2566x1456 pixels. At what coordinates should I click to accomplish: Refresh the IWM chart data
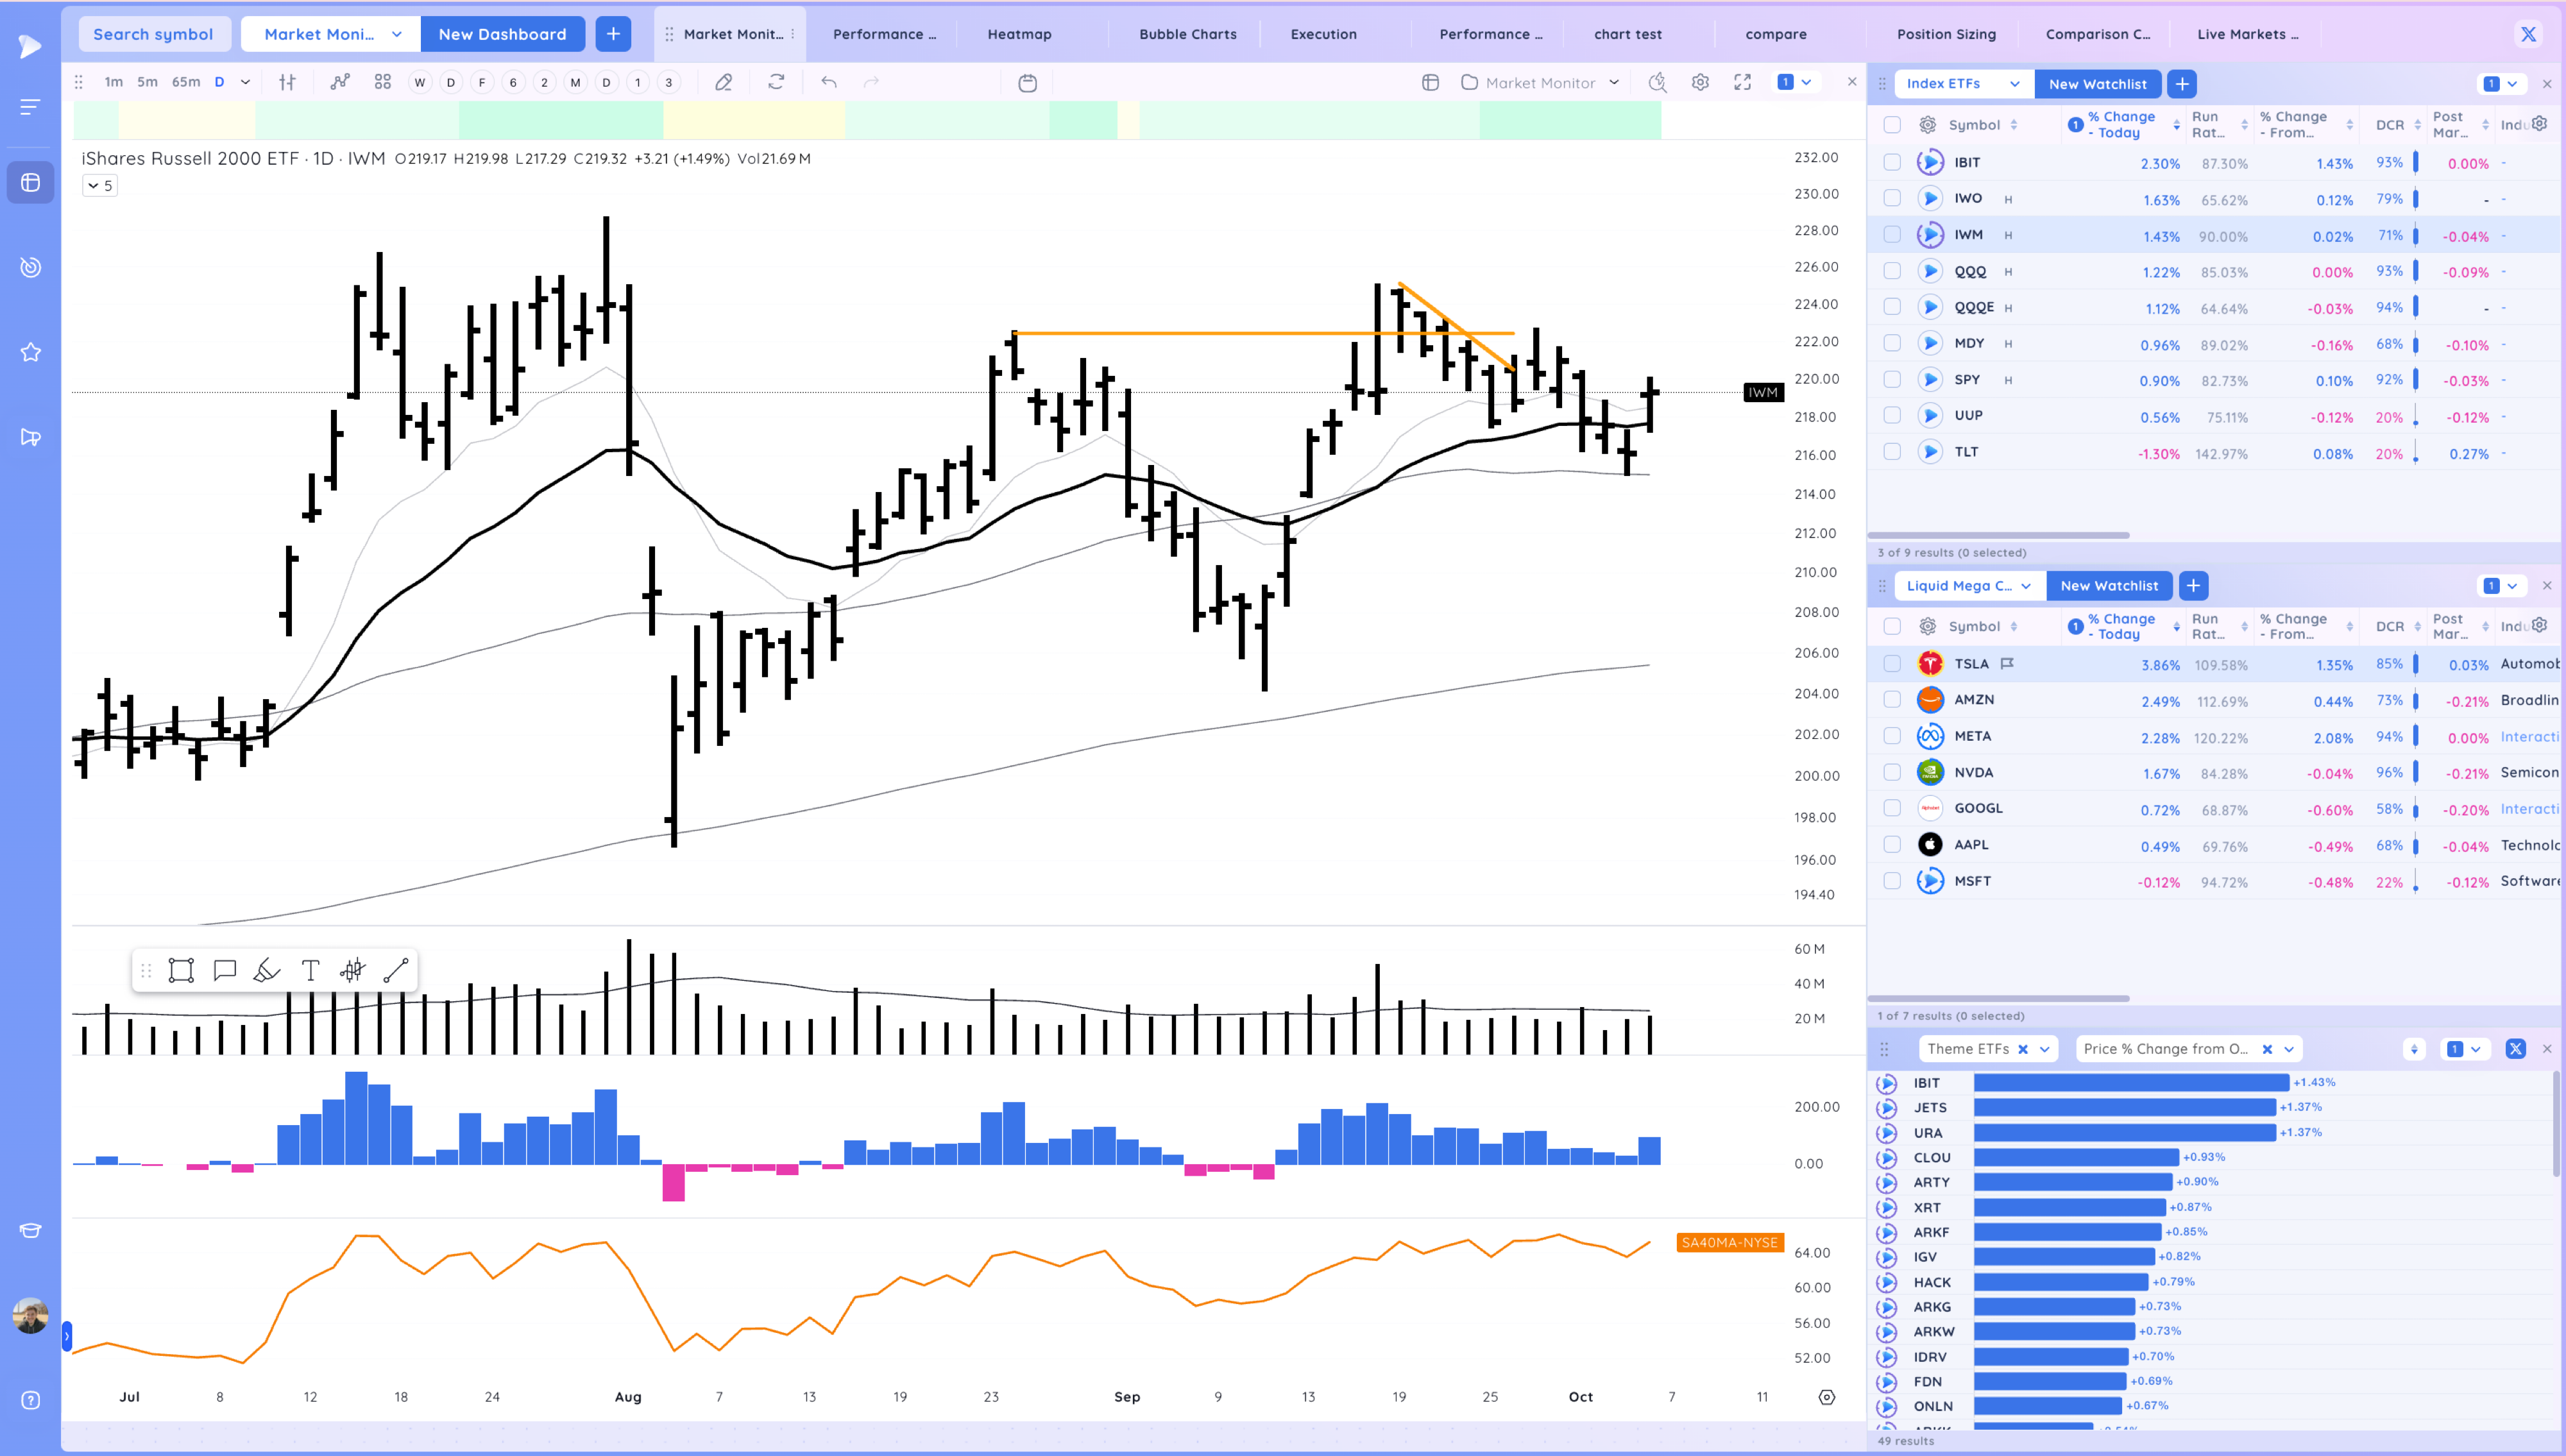[776, 82]
